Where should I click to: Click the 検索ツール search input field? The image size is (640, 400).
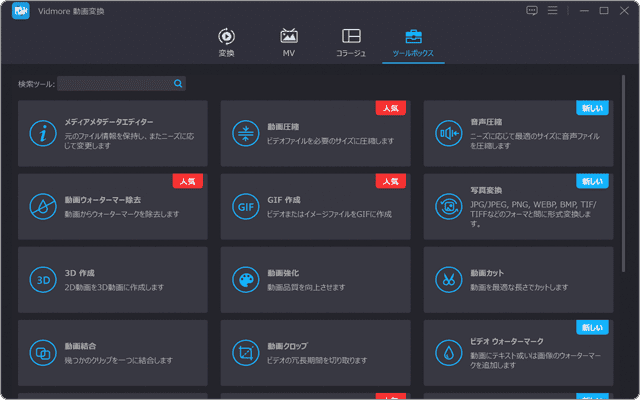tap(121, 84)
